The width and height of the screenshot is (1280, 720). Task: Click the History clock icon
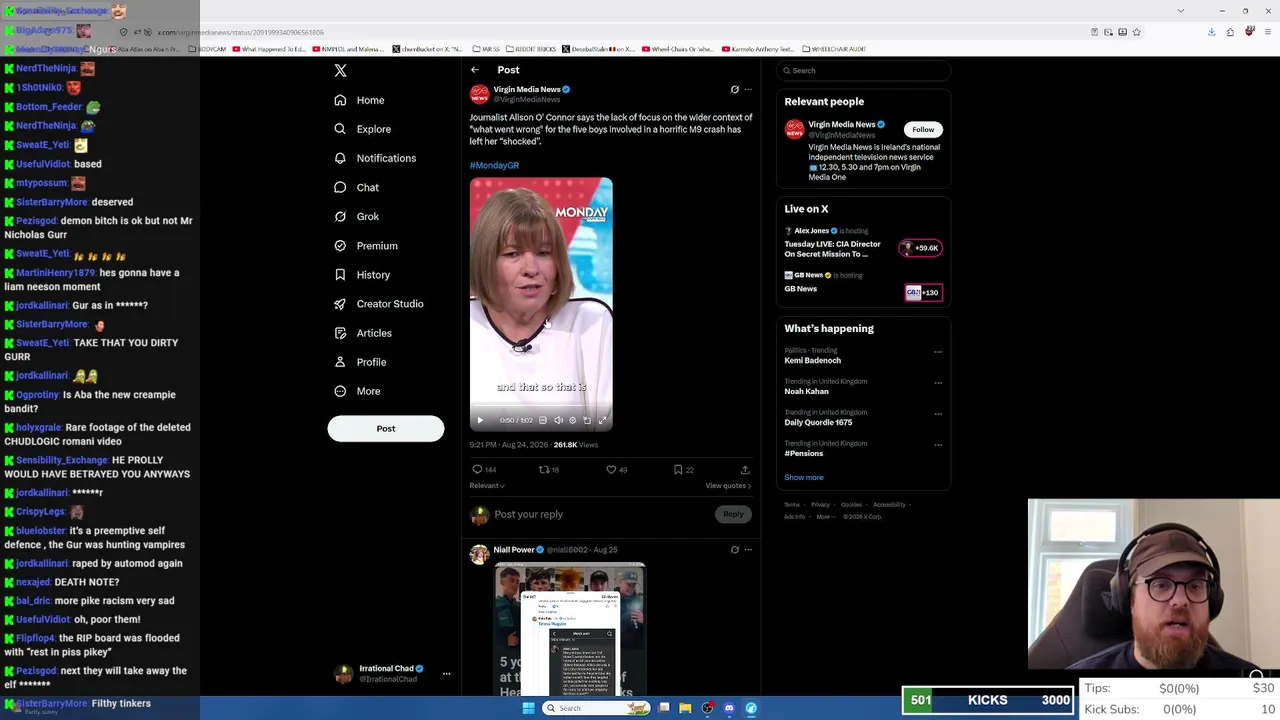point(340,275)
